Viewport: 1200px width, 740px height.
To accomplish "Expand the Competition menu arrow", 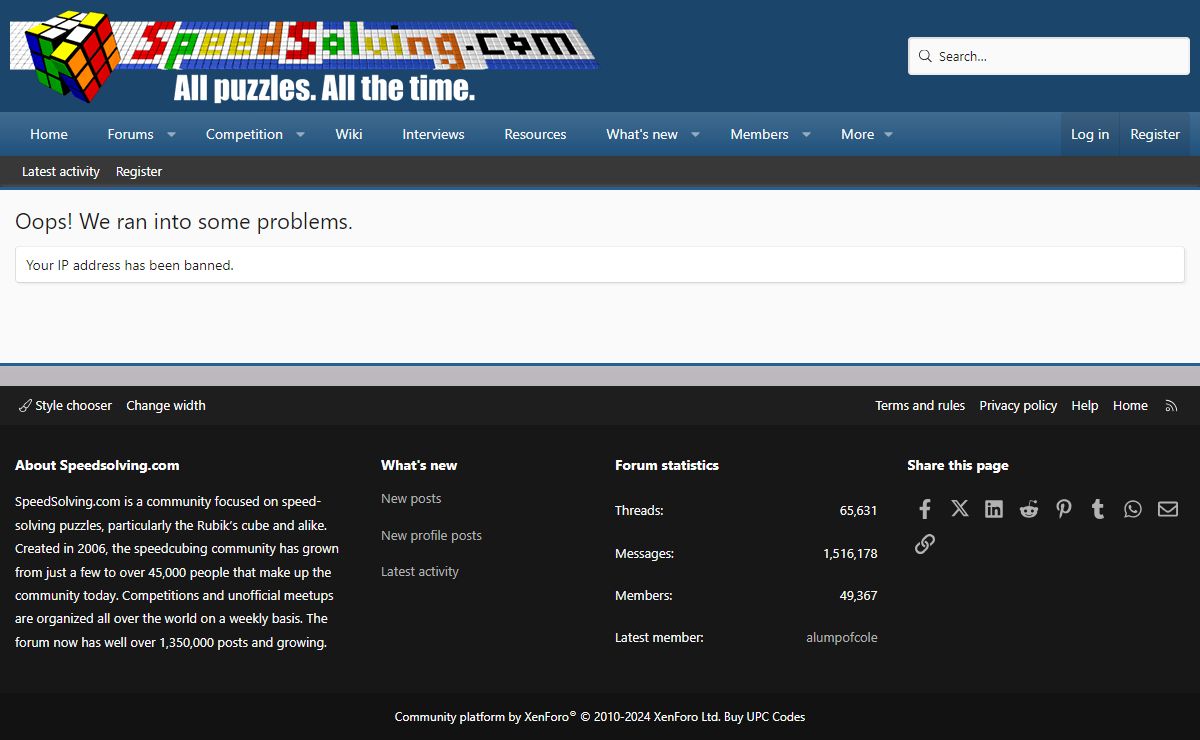I will tap(300, 135).
